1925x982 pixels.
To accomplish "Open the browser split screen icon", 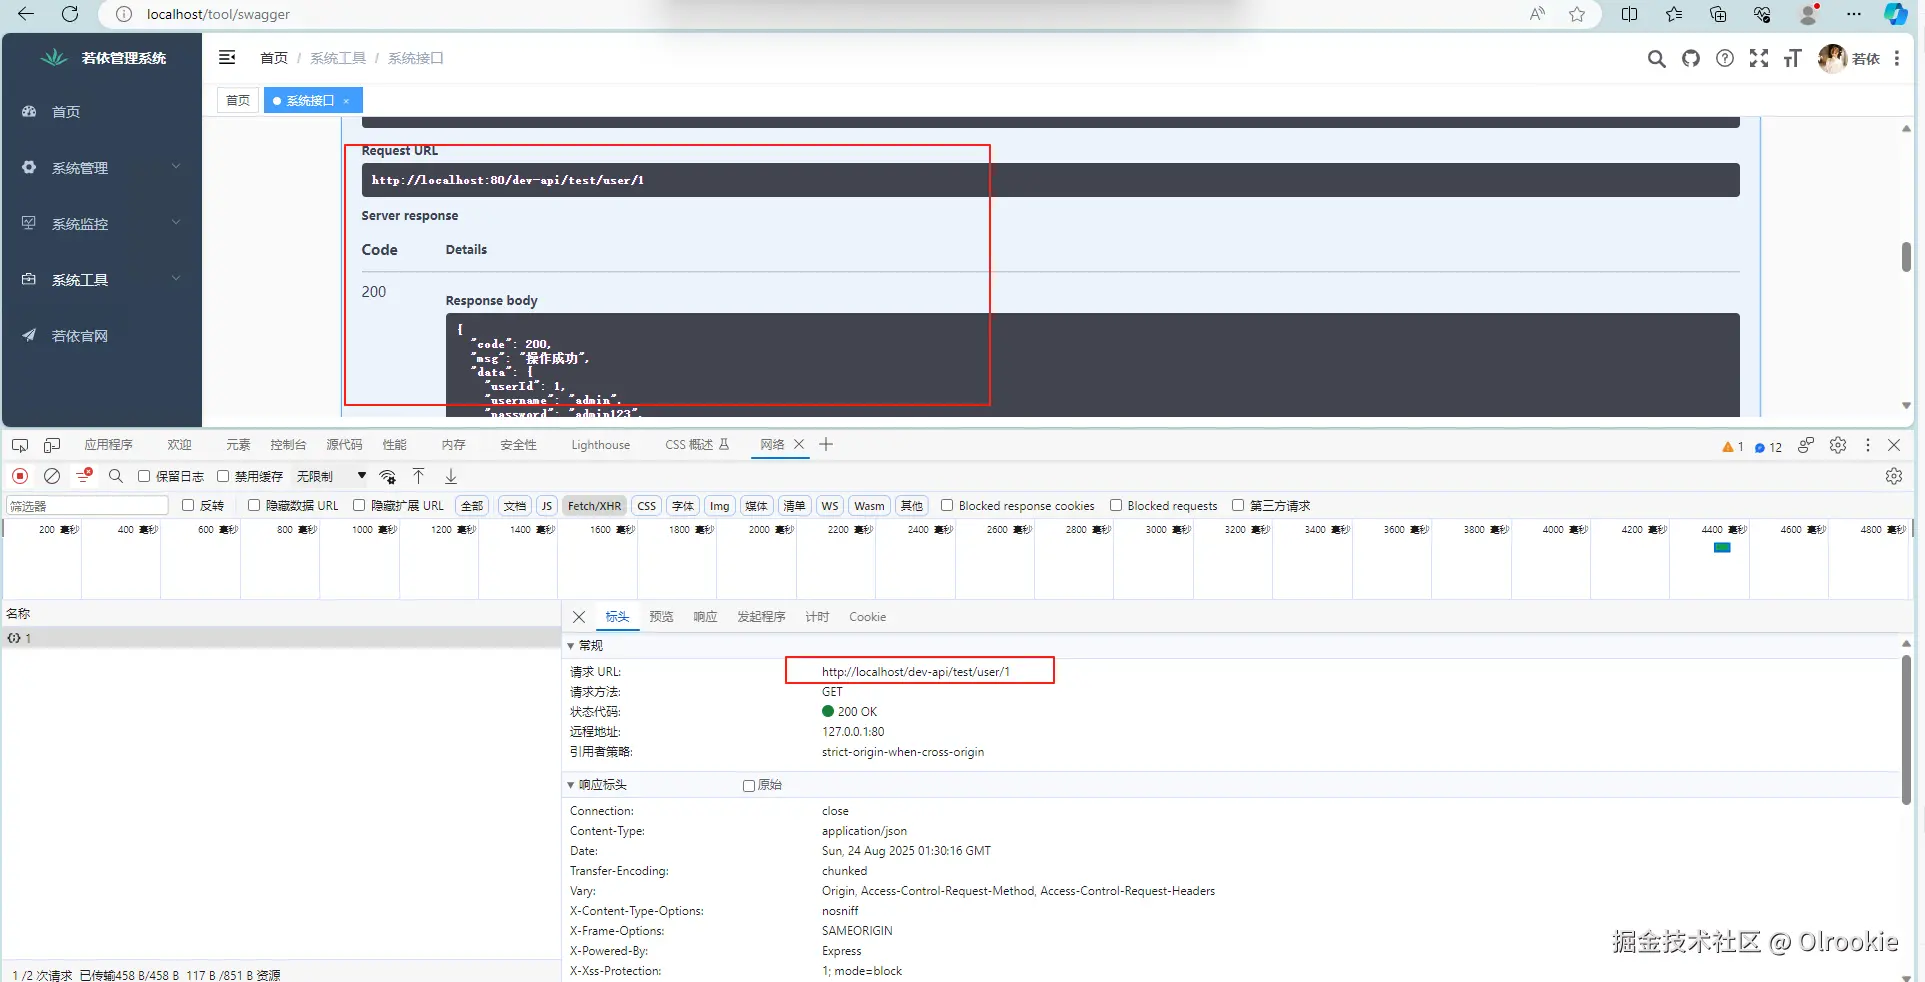I will pos(1630,14).
